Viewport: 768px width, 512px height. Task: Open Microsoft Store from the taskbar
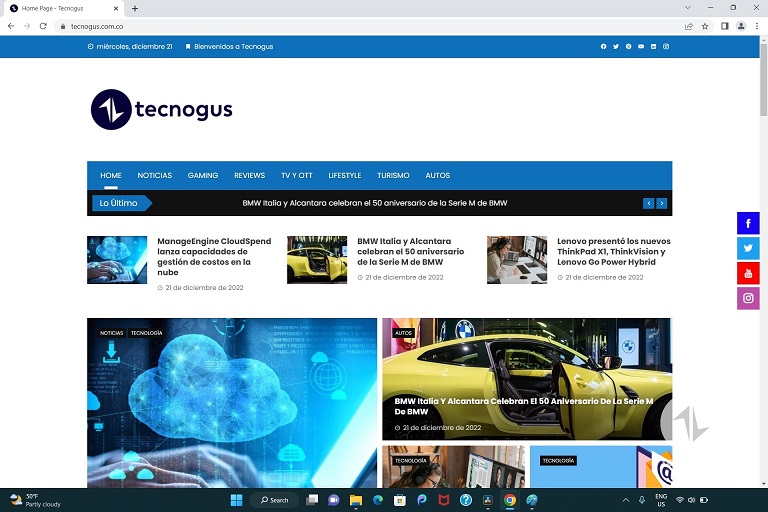click(400, 500)
